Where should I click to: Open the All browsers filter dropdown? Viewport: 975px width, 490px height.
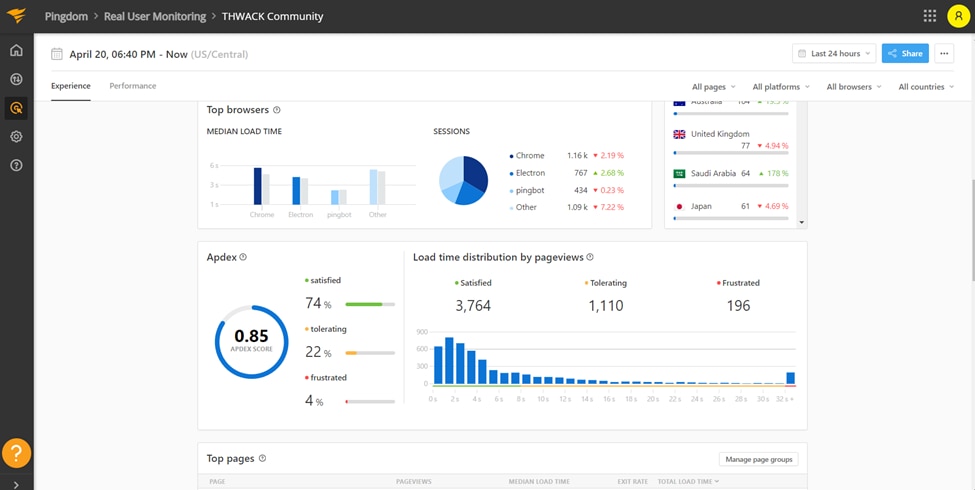(x=853, y=87)
